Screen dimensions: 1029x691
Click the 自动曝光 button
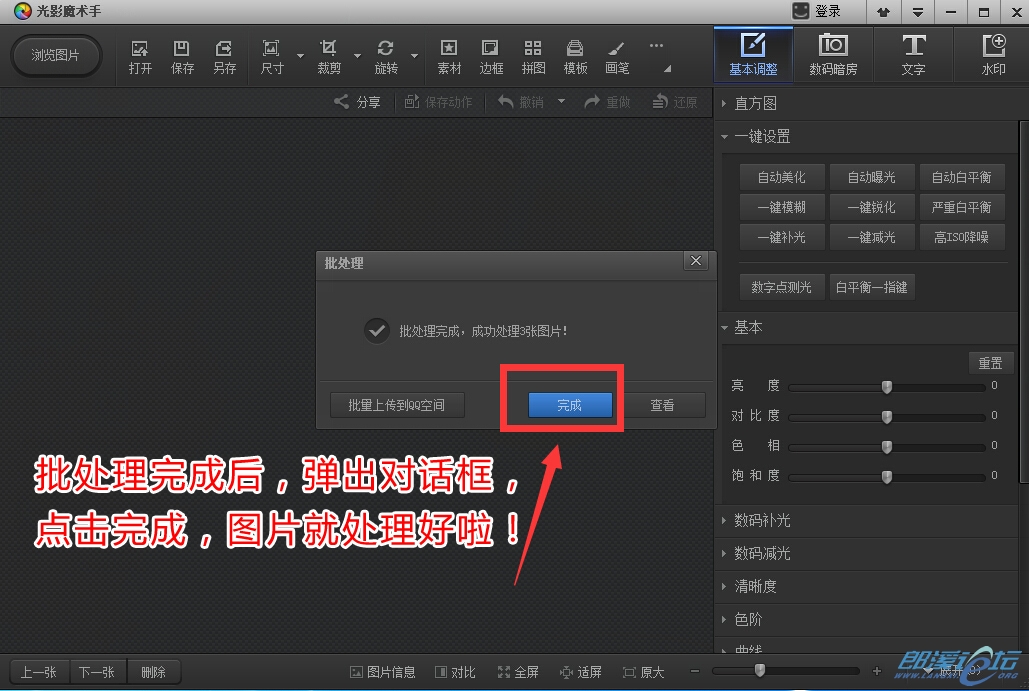pos(872,177)
